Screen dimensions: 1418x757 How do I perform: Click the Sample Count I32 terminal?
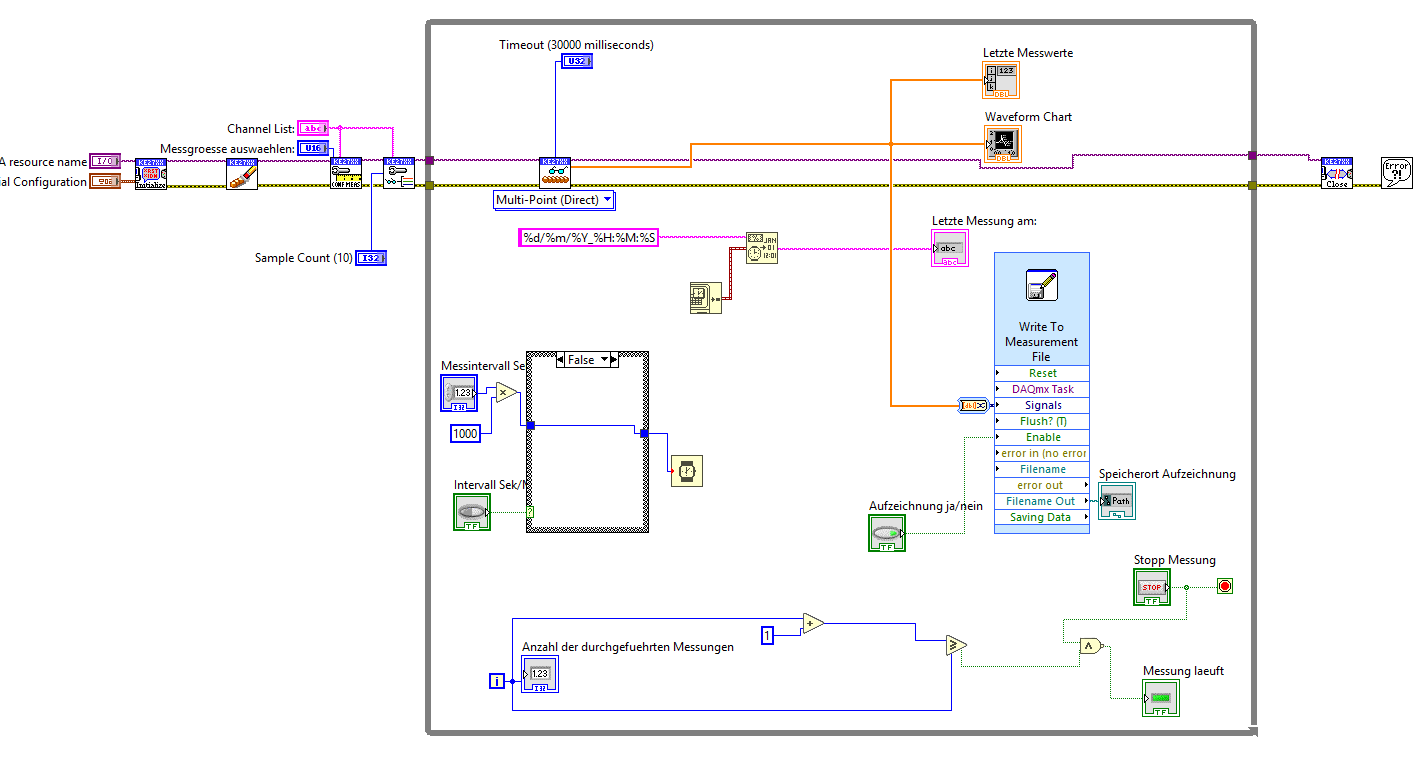(371, 258)
